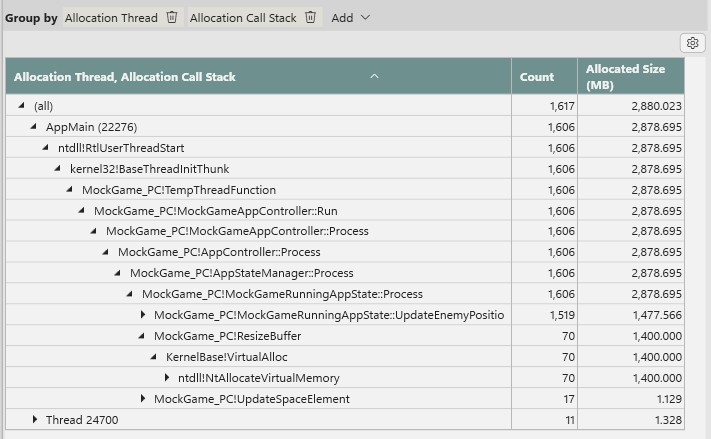Expand UpdateEnemyPosition call stack node
This screenshot has height=439, width=711.
[143, 316]
